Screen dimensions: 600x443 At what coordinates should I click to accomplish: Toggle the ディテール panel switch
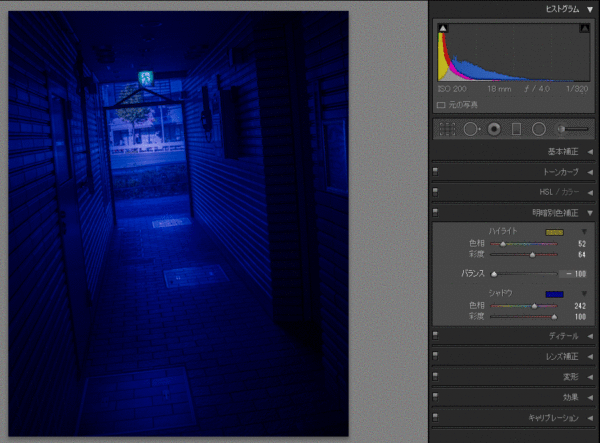coord(435,336)
